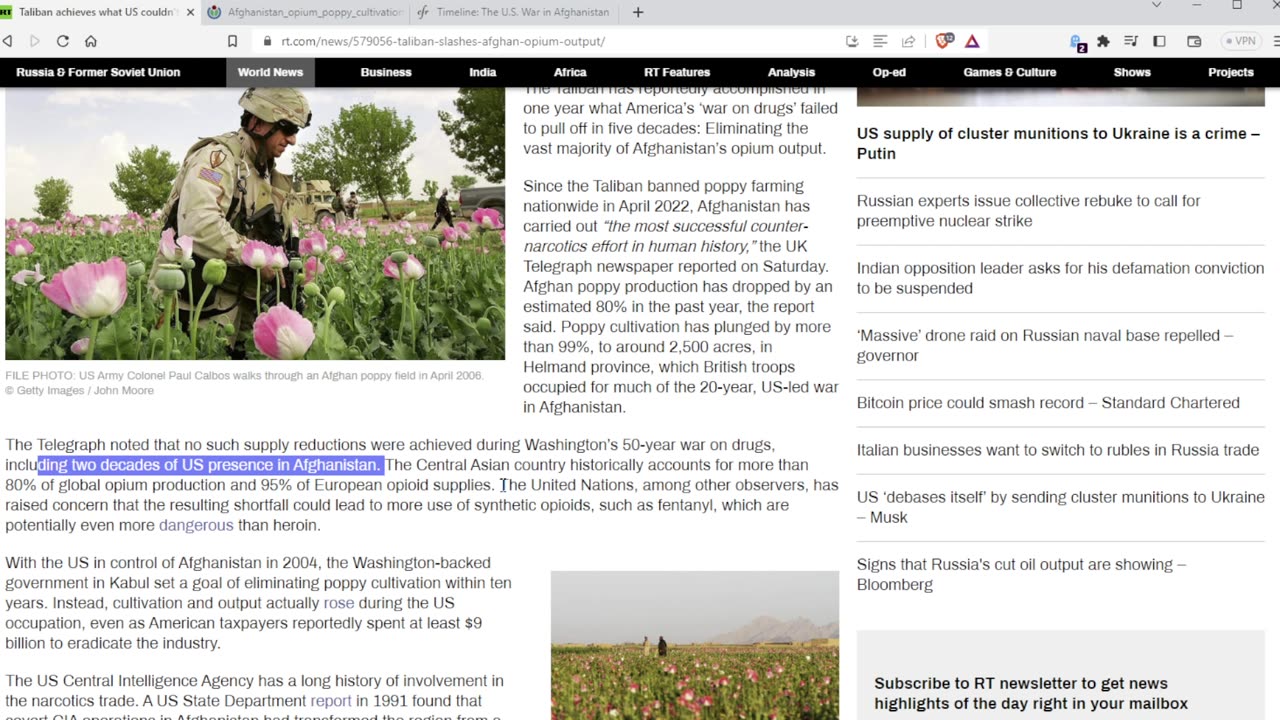Open Russian experts preemptive nuclear strike story
Screen dimensions: 1280x720
pos(1028,211)
